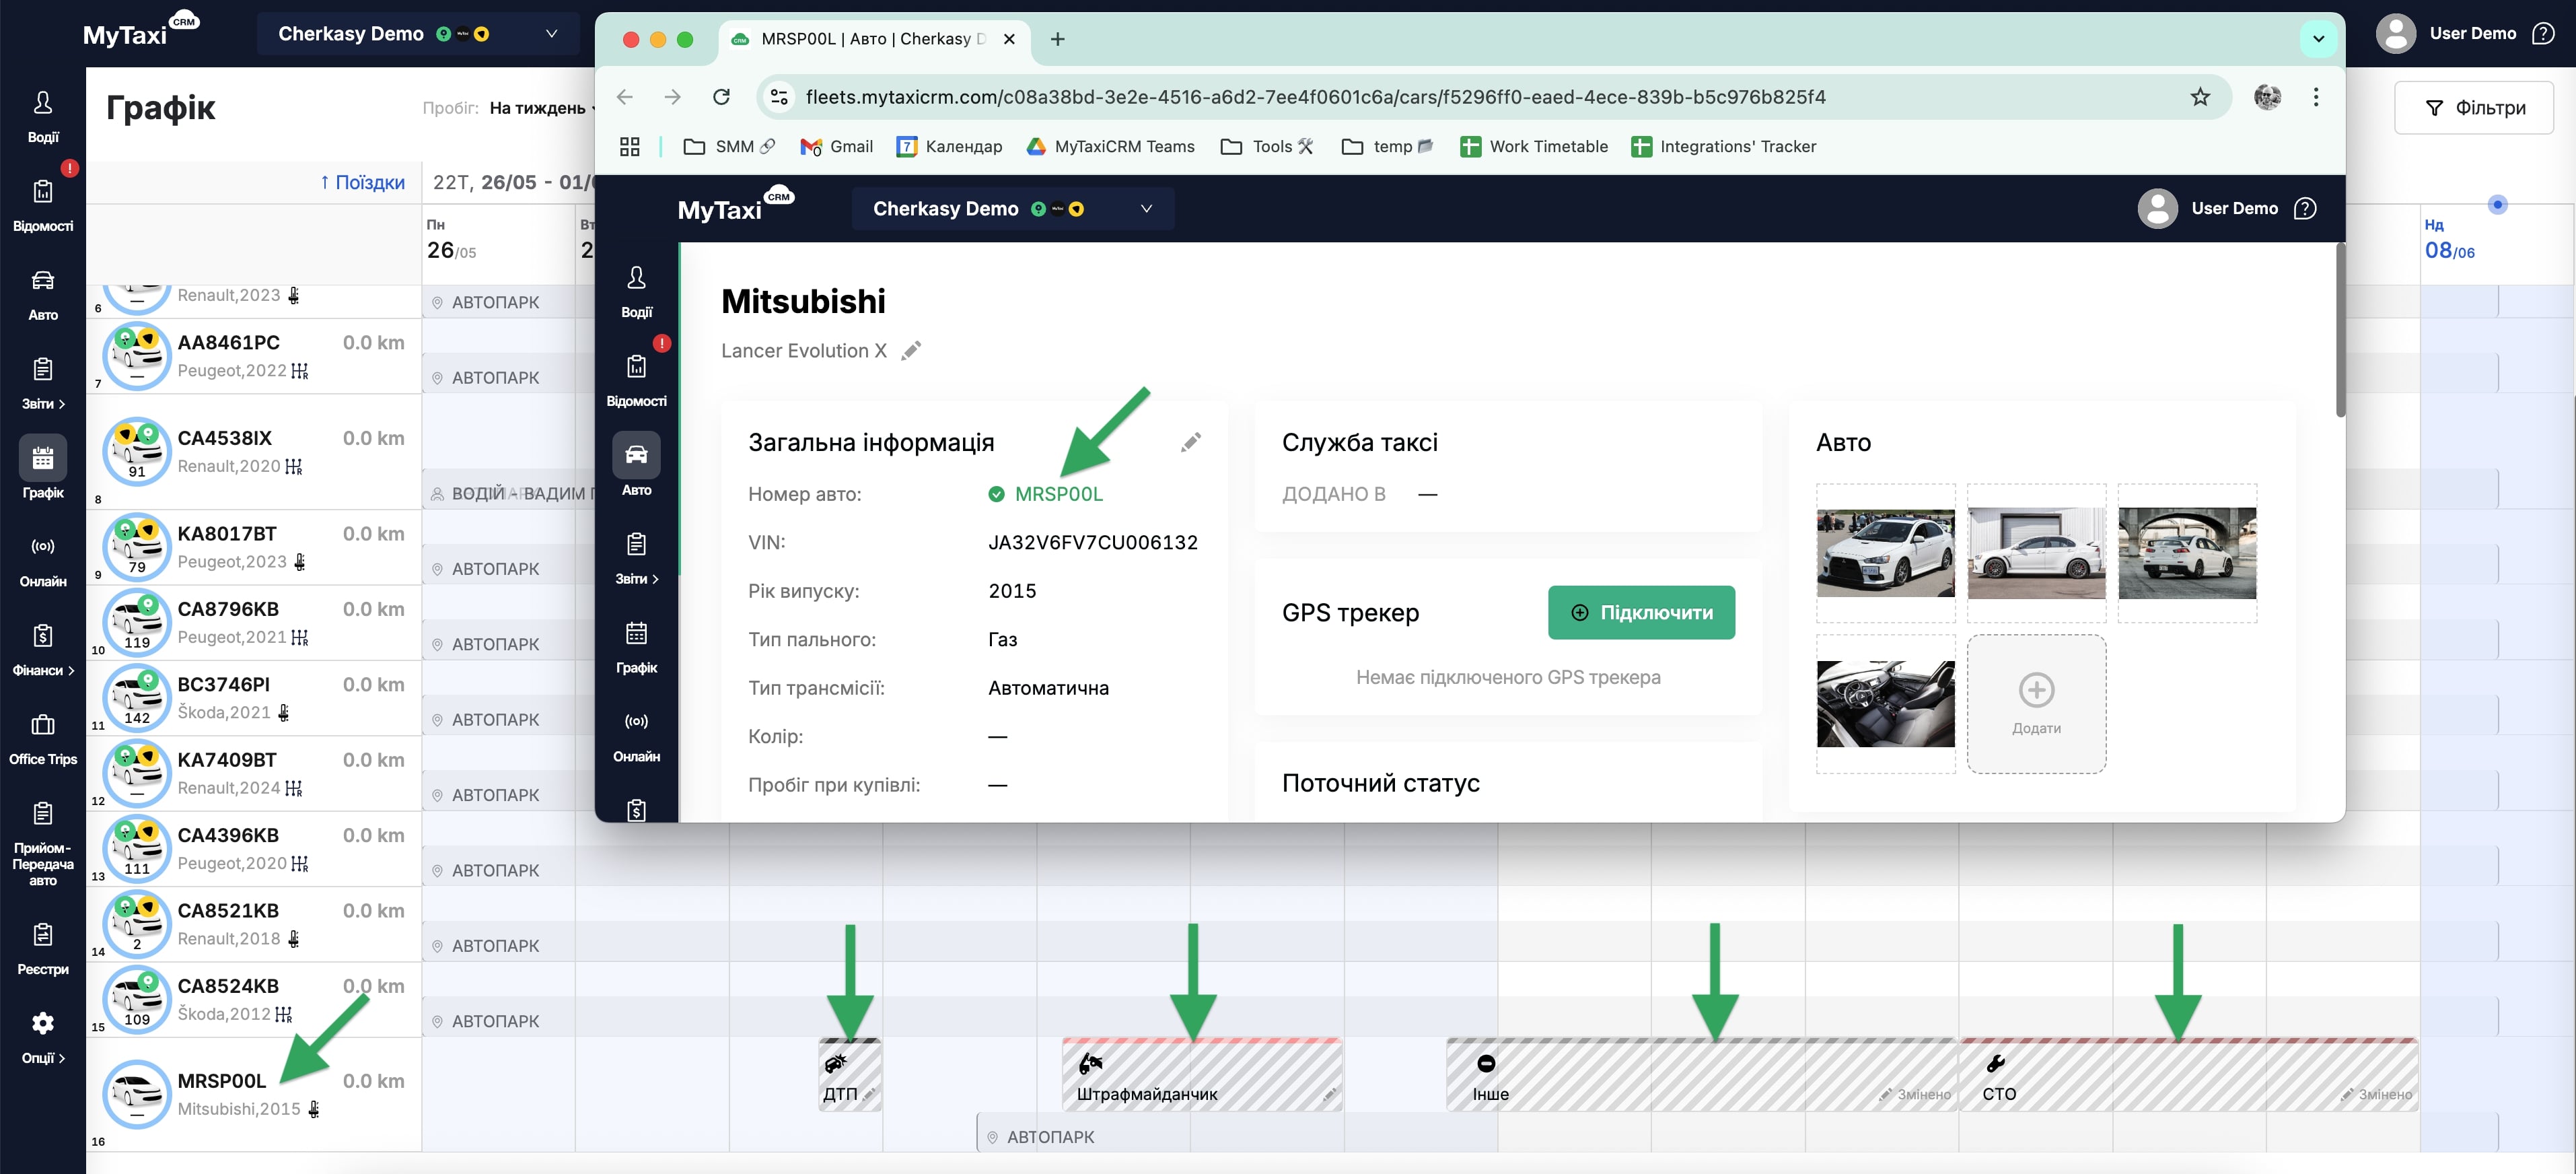Open the browser profile avatar
The width and height of the screenshot is (2576, 1174).
2267,97
